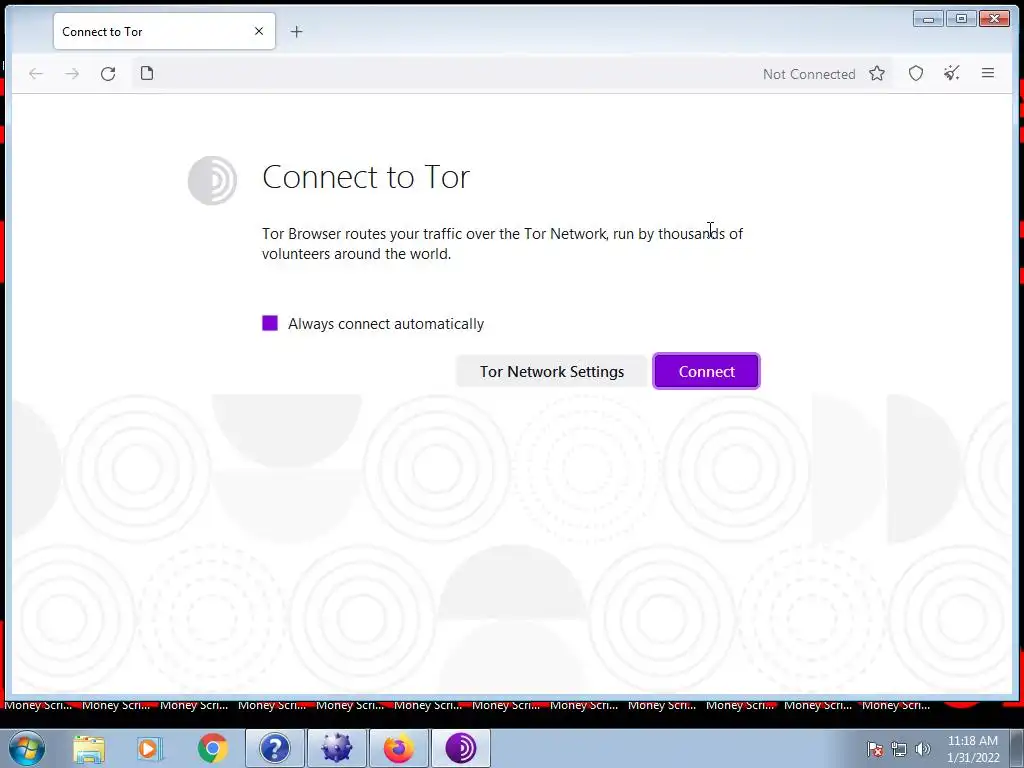Open the security level shield icon
This screenshot has width=1024, height=768.
point(916,74)
